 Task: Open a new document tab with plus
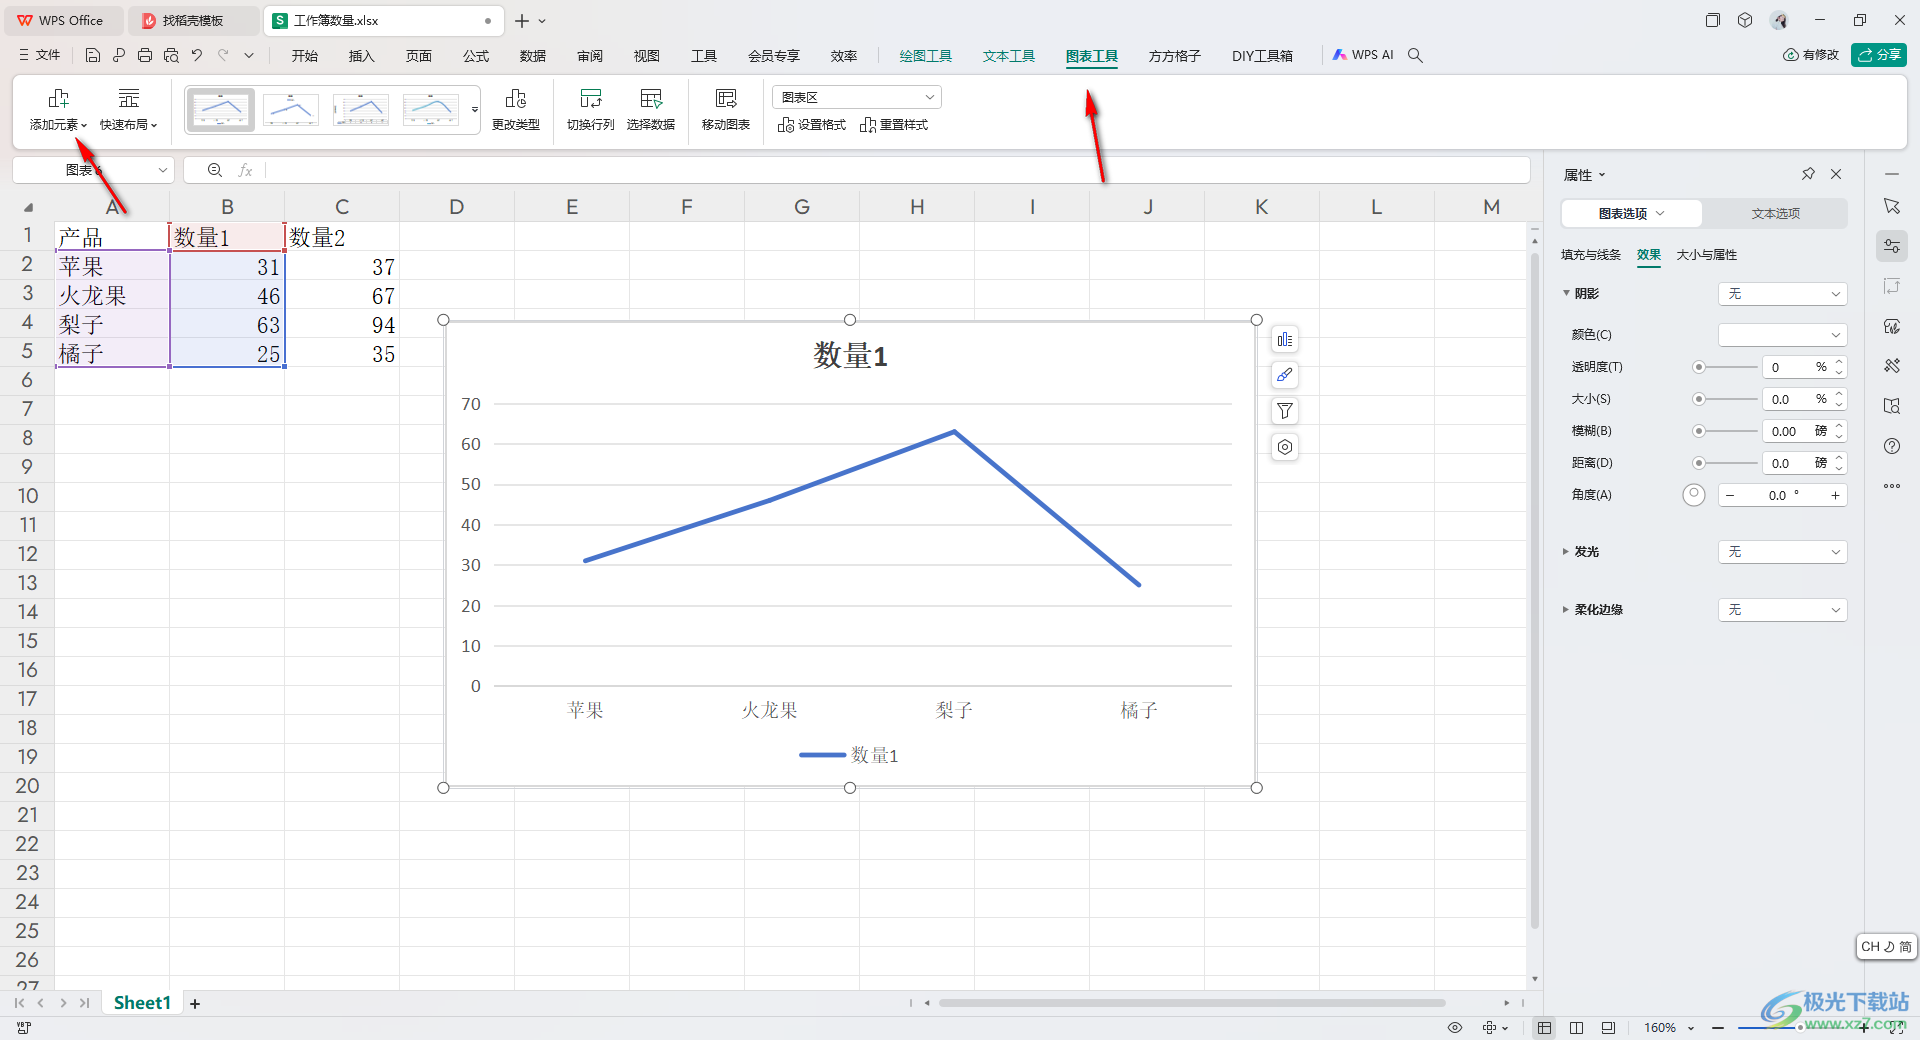[x=521, y=21]
